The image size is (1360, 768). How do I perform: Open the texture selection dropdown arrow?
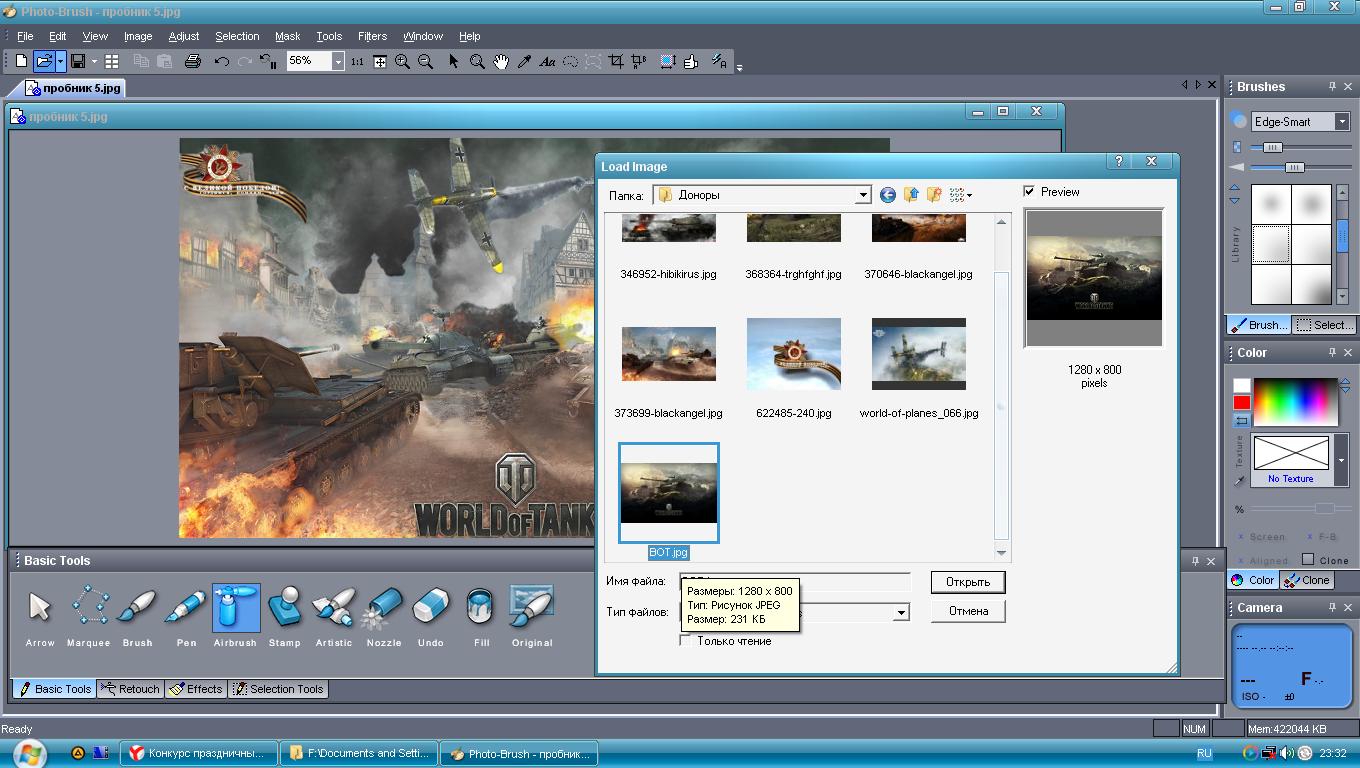1341,460
